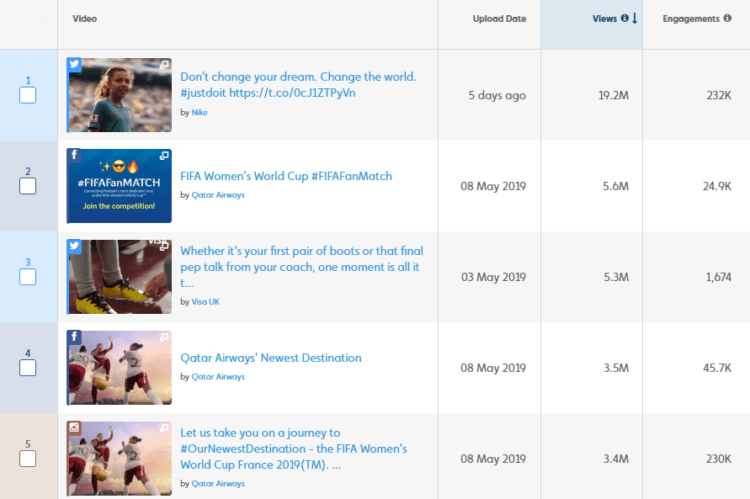The width and height of the screenshot is (750, 499).
Task: Click the 1,674 engagements value
Action: point(718,277)
